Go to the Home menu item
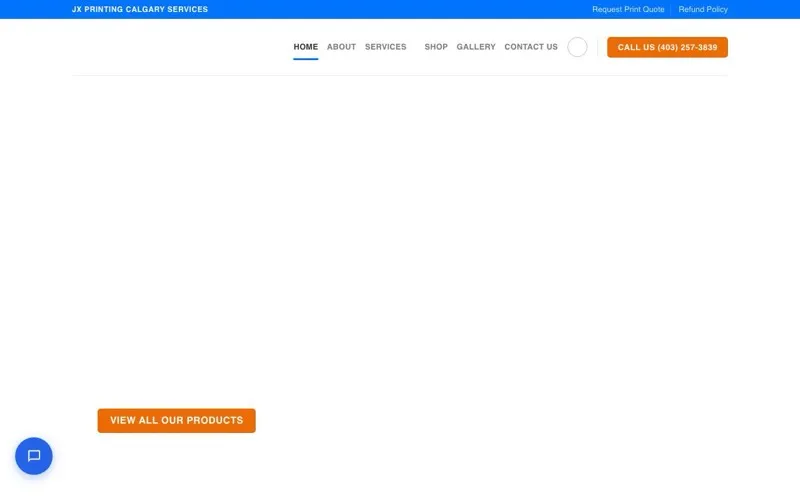 click(x=306, y=47)
